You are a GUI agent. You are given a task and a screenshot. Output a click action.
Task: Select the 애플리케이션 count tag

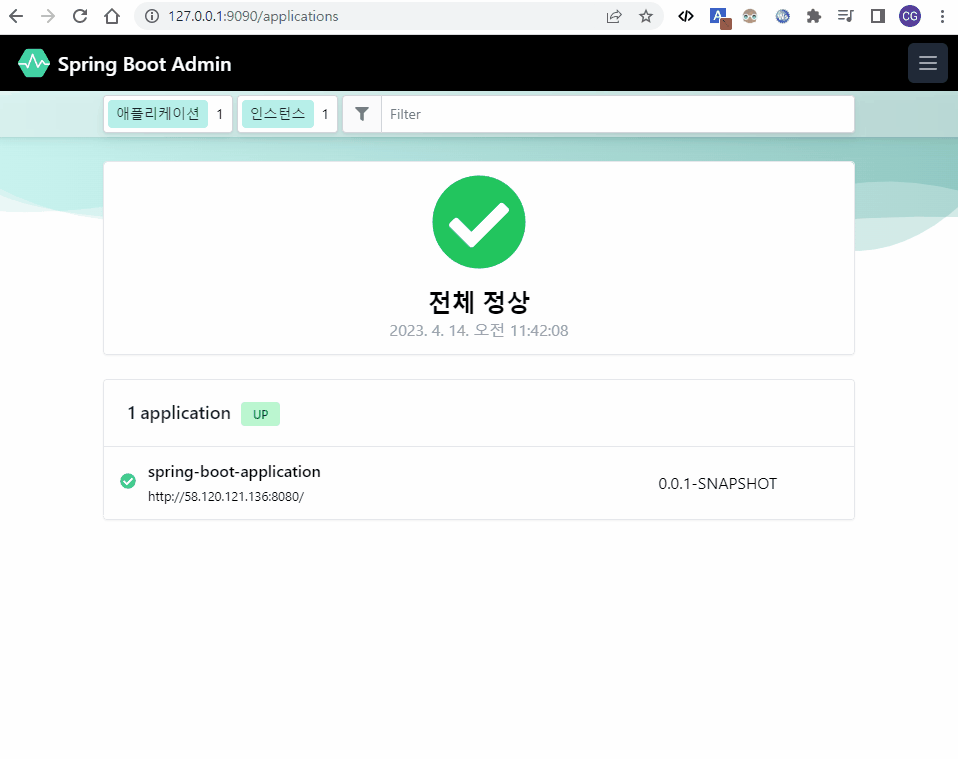tap(168, 114)
